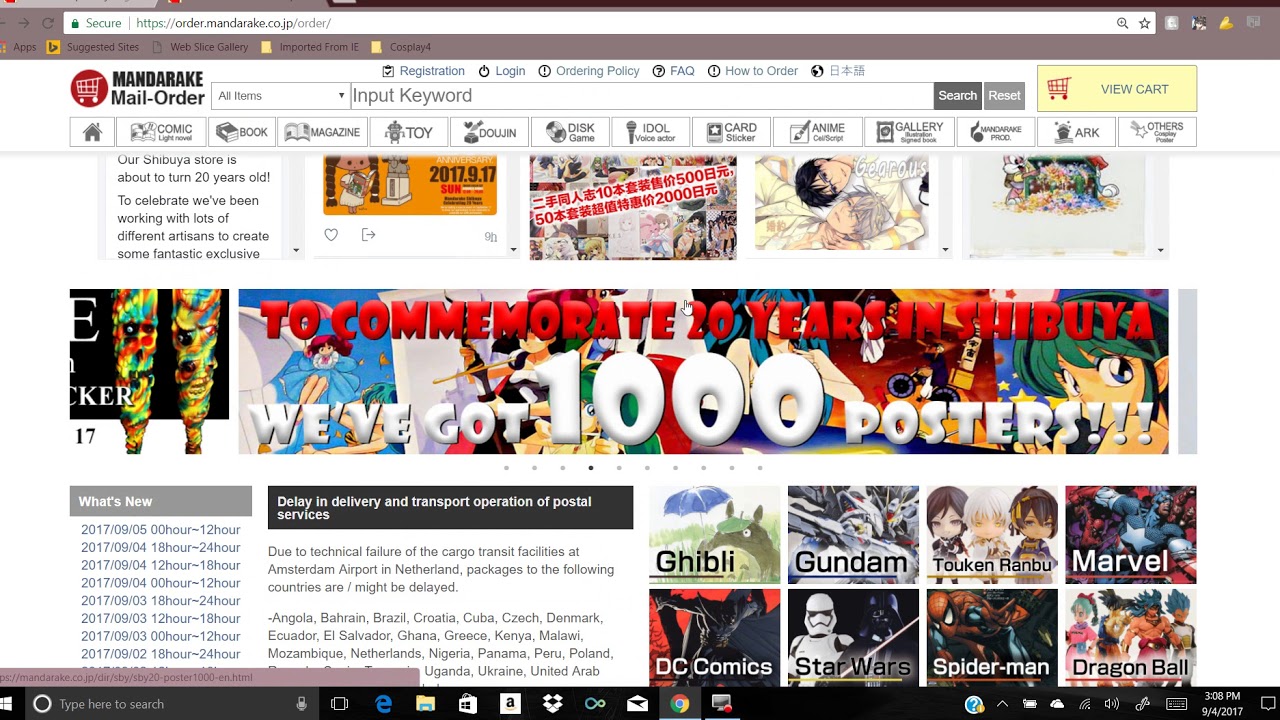Open the CARD Sticker category
The height and width of the screenshot is (720, 1280).
click(731, 132)
